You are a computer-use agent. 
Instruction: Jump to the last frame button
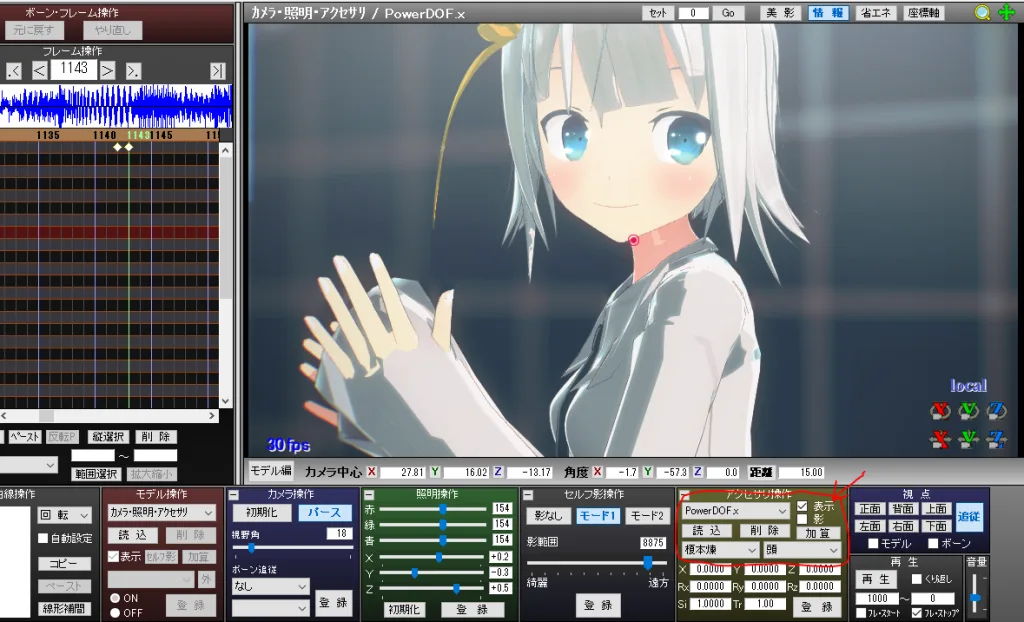[x=217, y=70]
